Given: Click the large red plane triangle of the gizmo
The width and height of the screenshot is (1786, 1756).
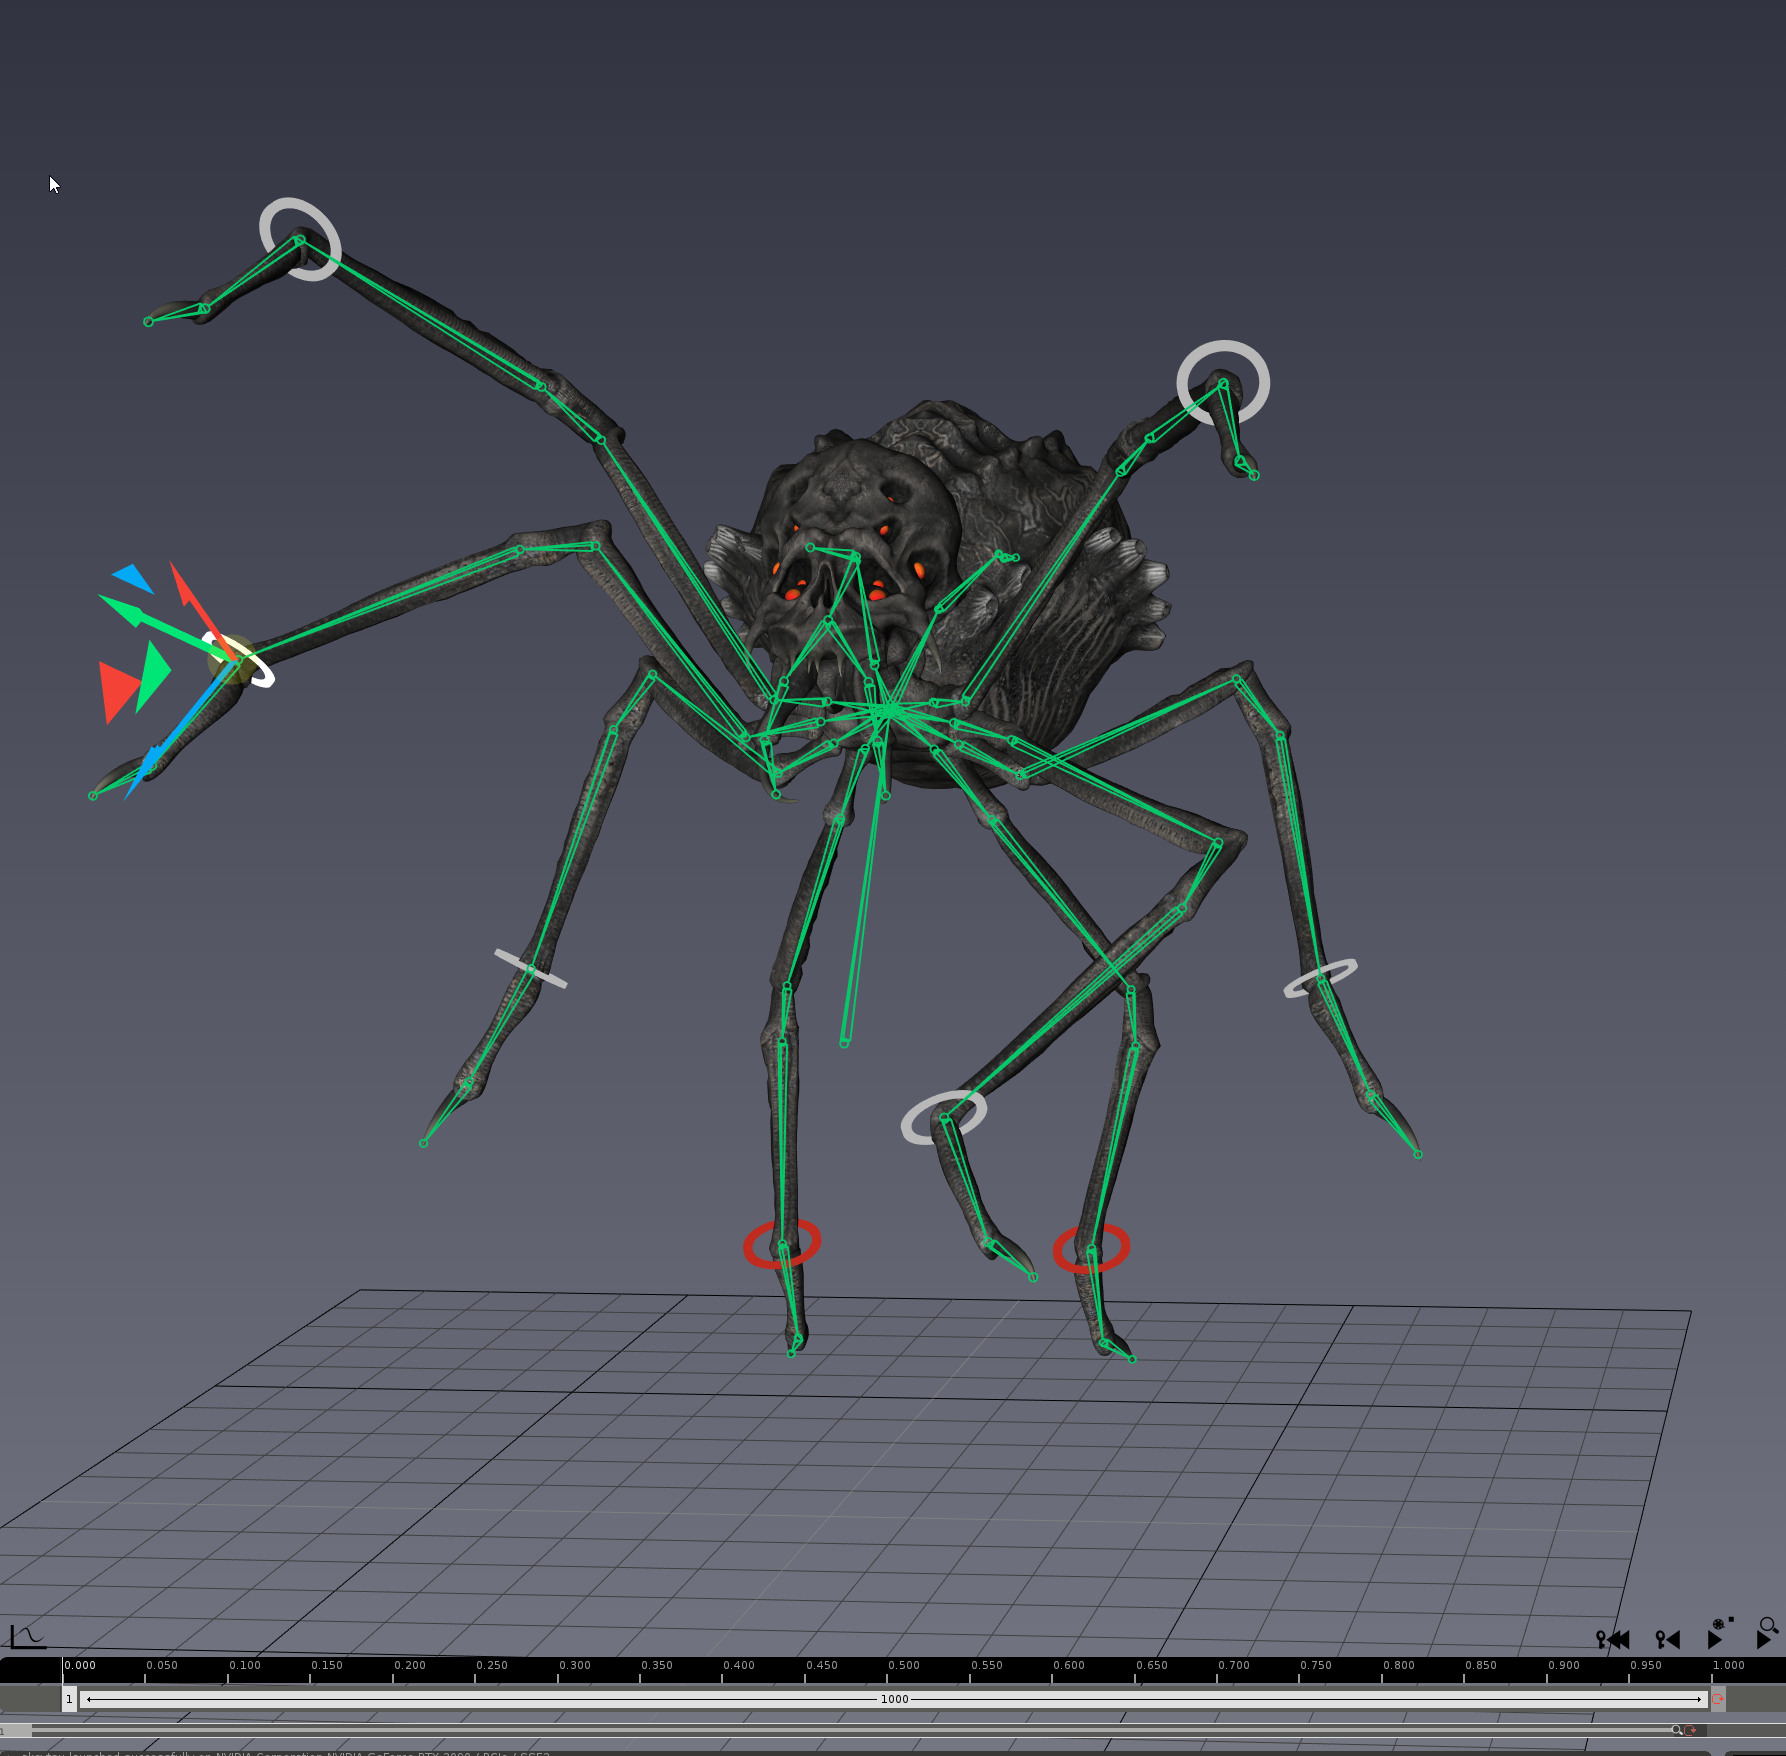Looking at the screenshot, I should pyautogui.click(x=118, y=690).
